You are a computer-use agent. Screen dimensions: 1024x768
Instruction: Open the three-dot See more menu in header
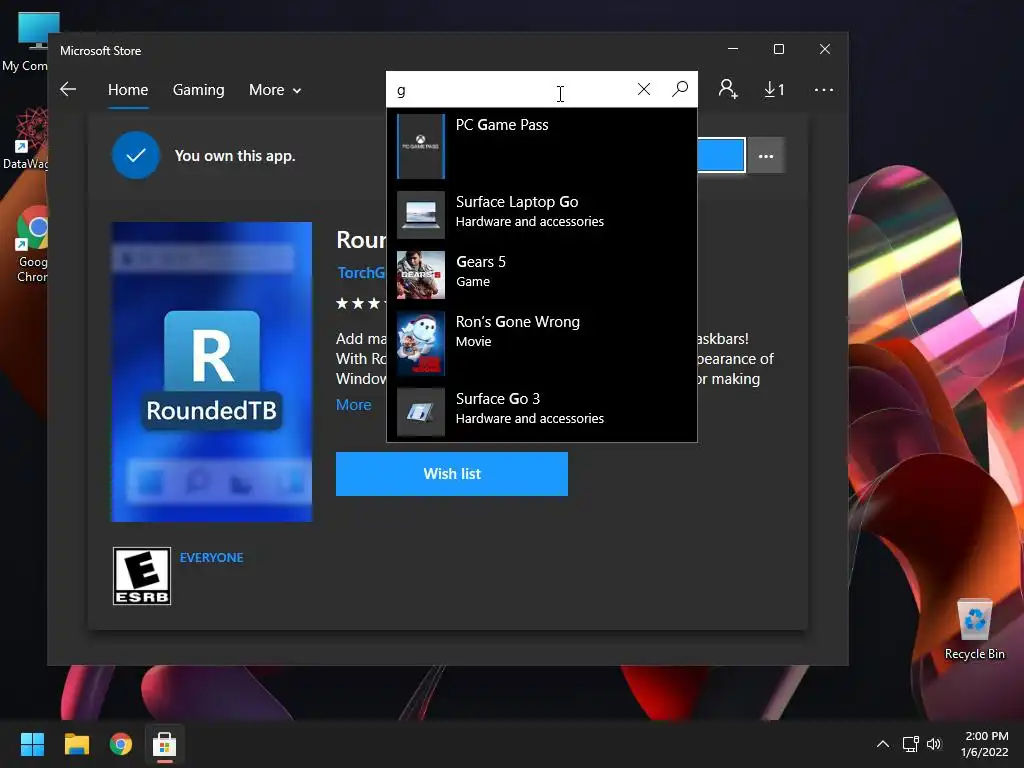tap(824, 89)
